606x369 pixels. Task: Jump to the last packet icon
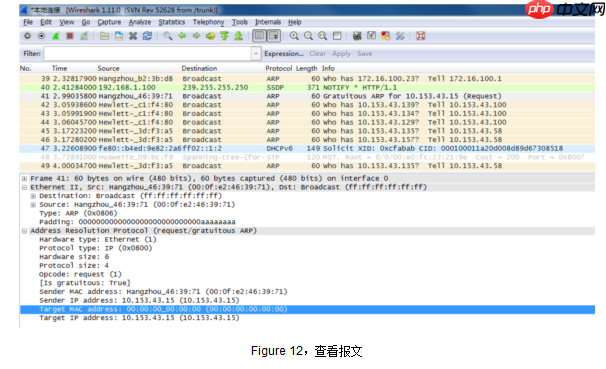point(238,36)
